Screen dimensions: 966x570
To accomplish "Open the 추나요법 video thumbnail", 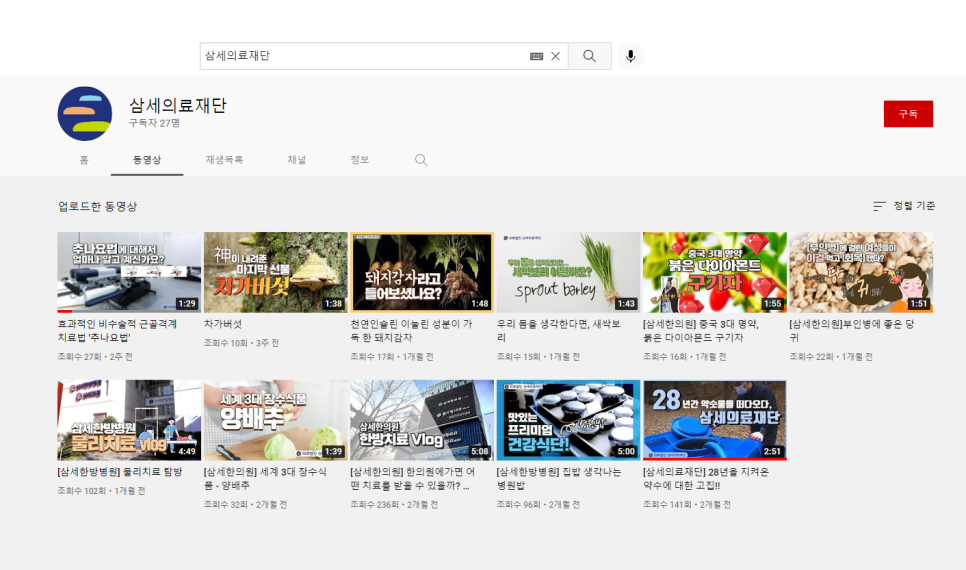I will pyautogui.click(x=129, y=272).
